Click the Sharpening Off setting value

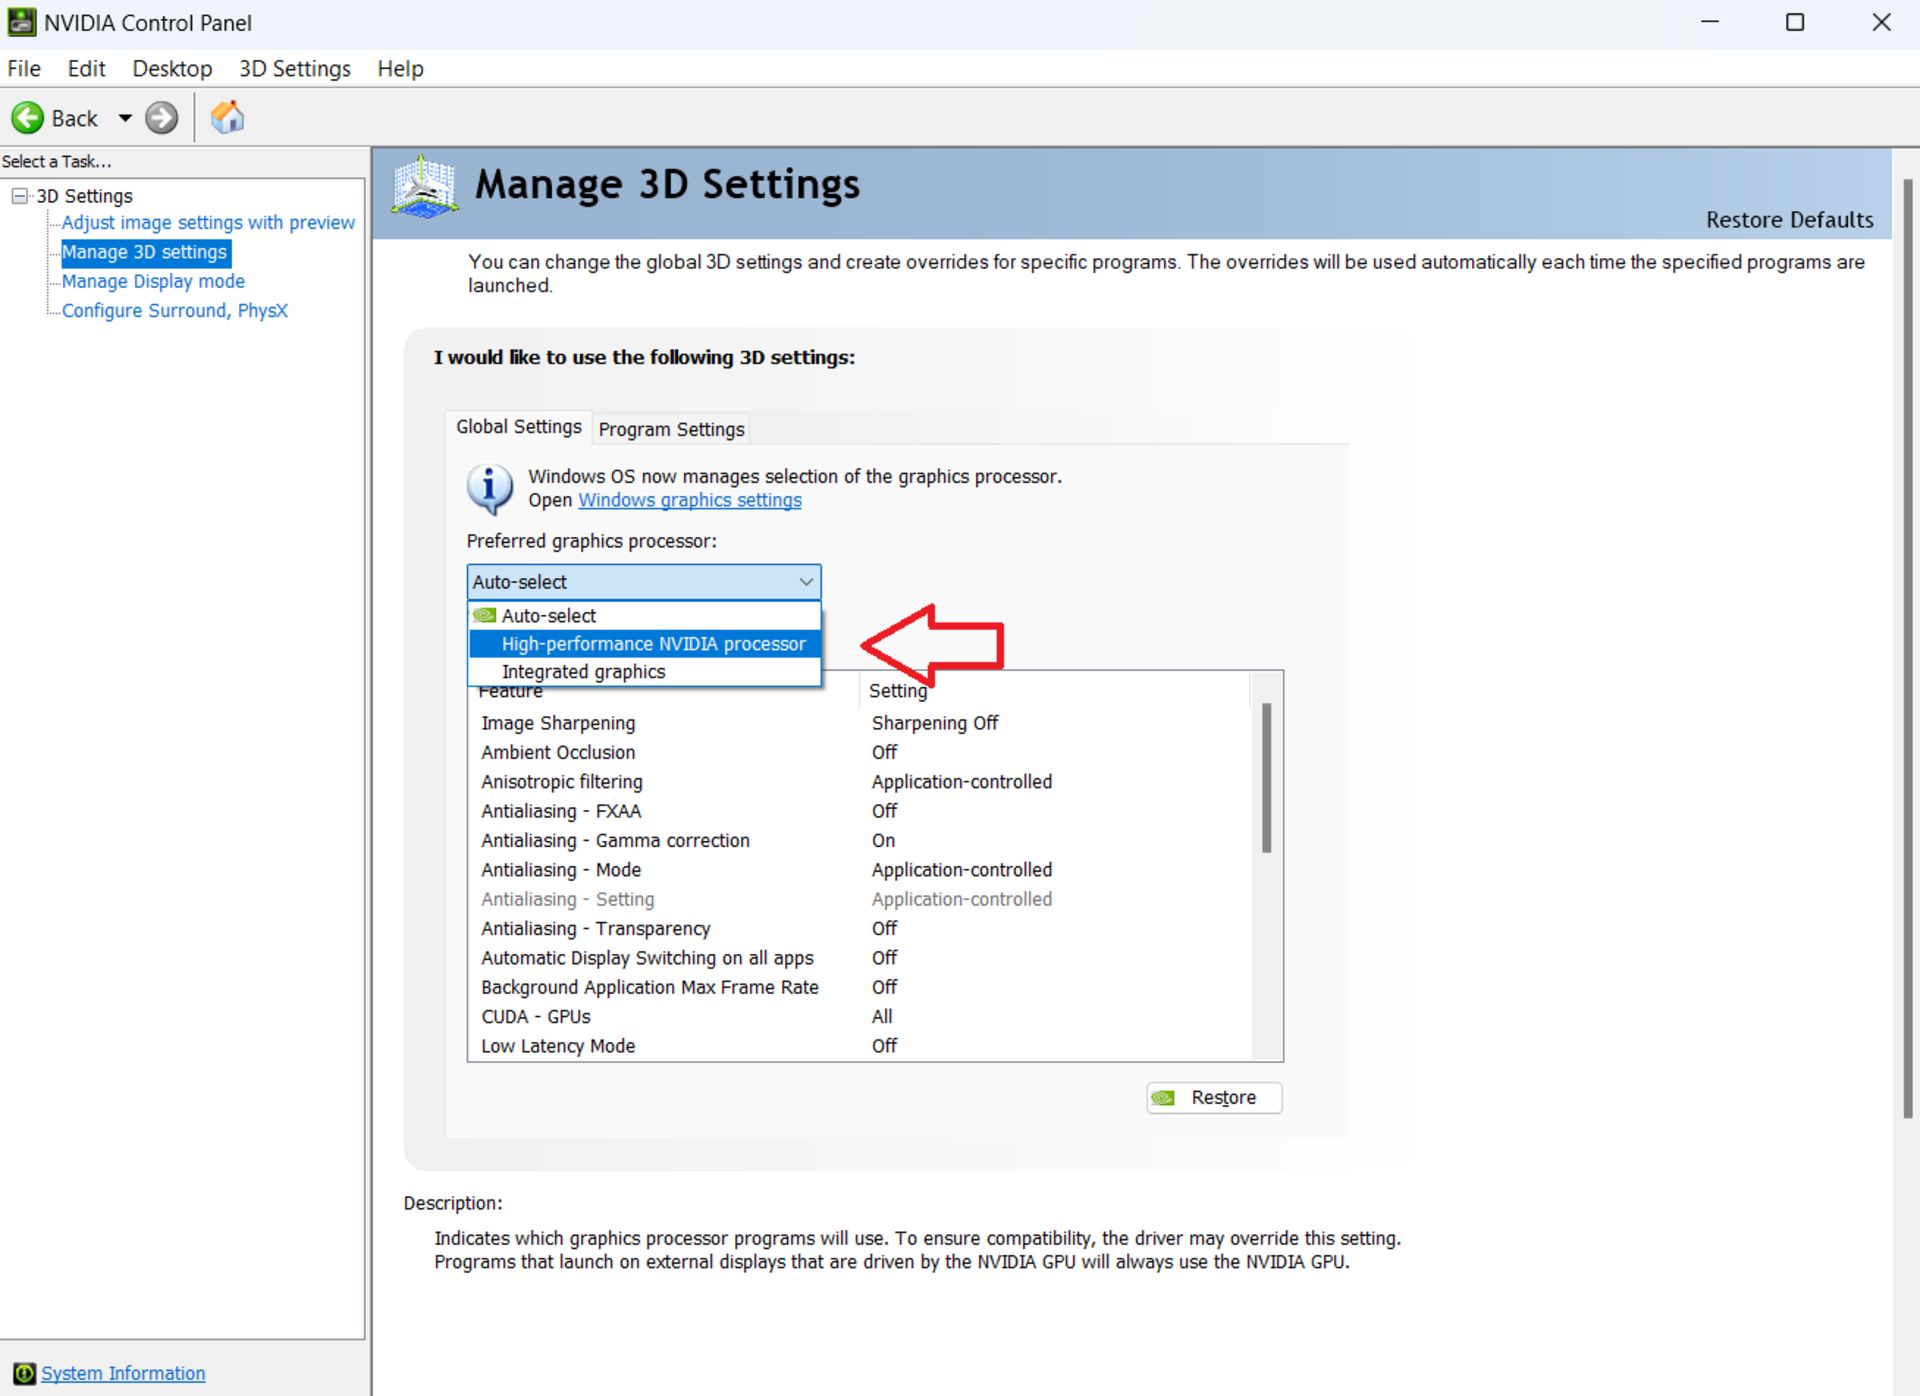[x=935, y=723]
